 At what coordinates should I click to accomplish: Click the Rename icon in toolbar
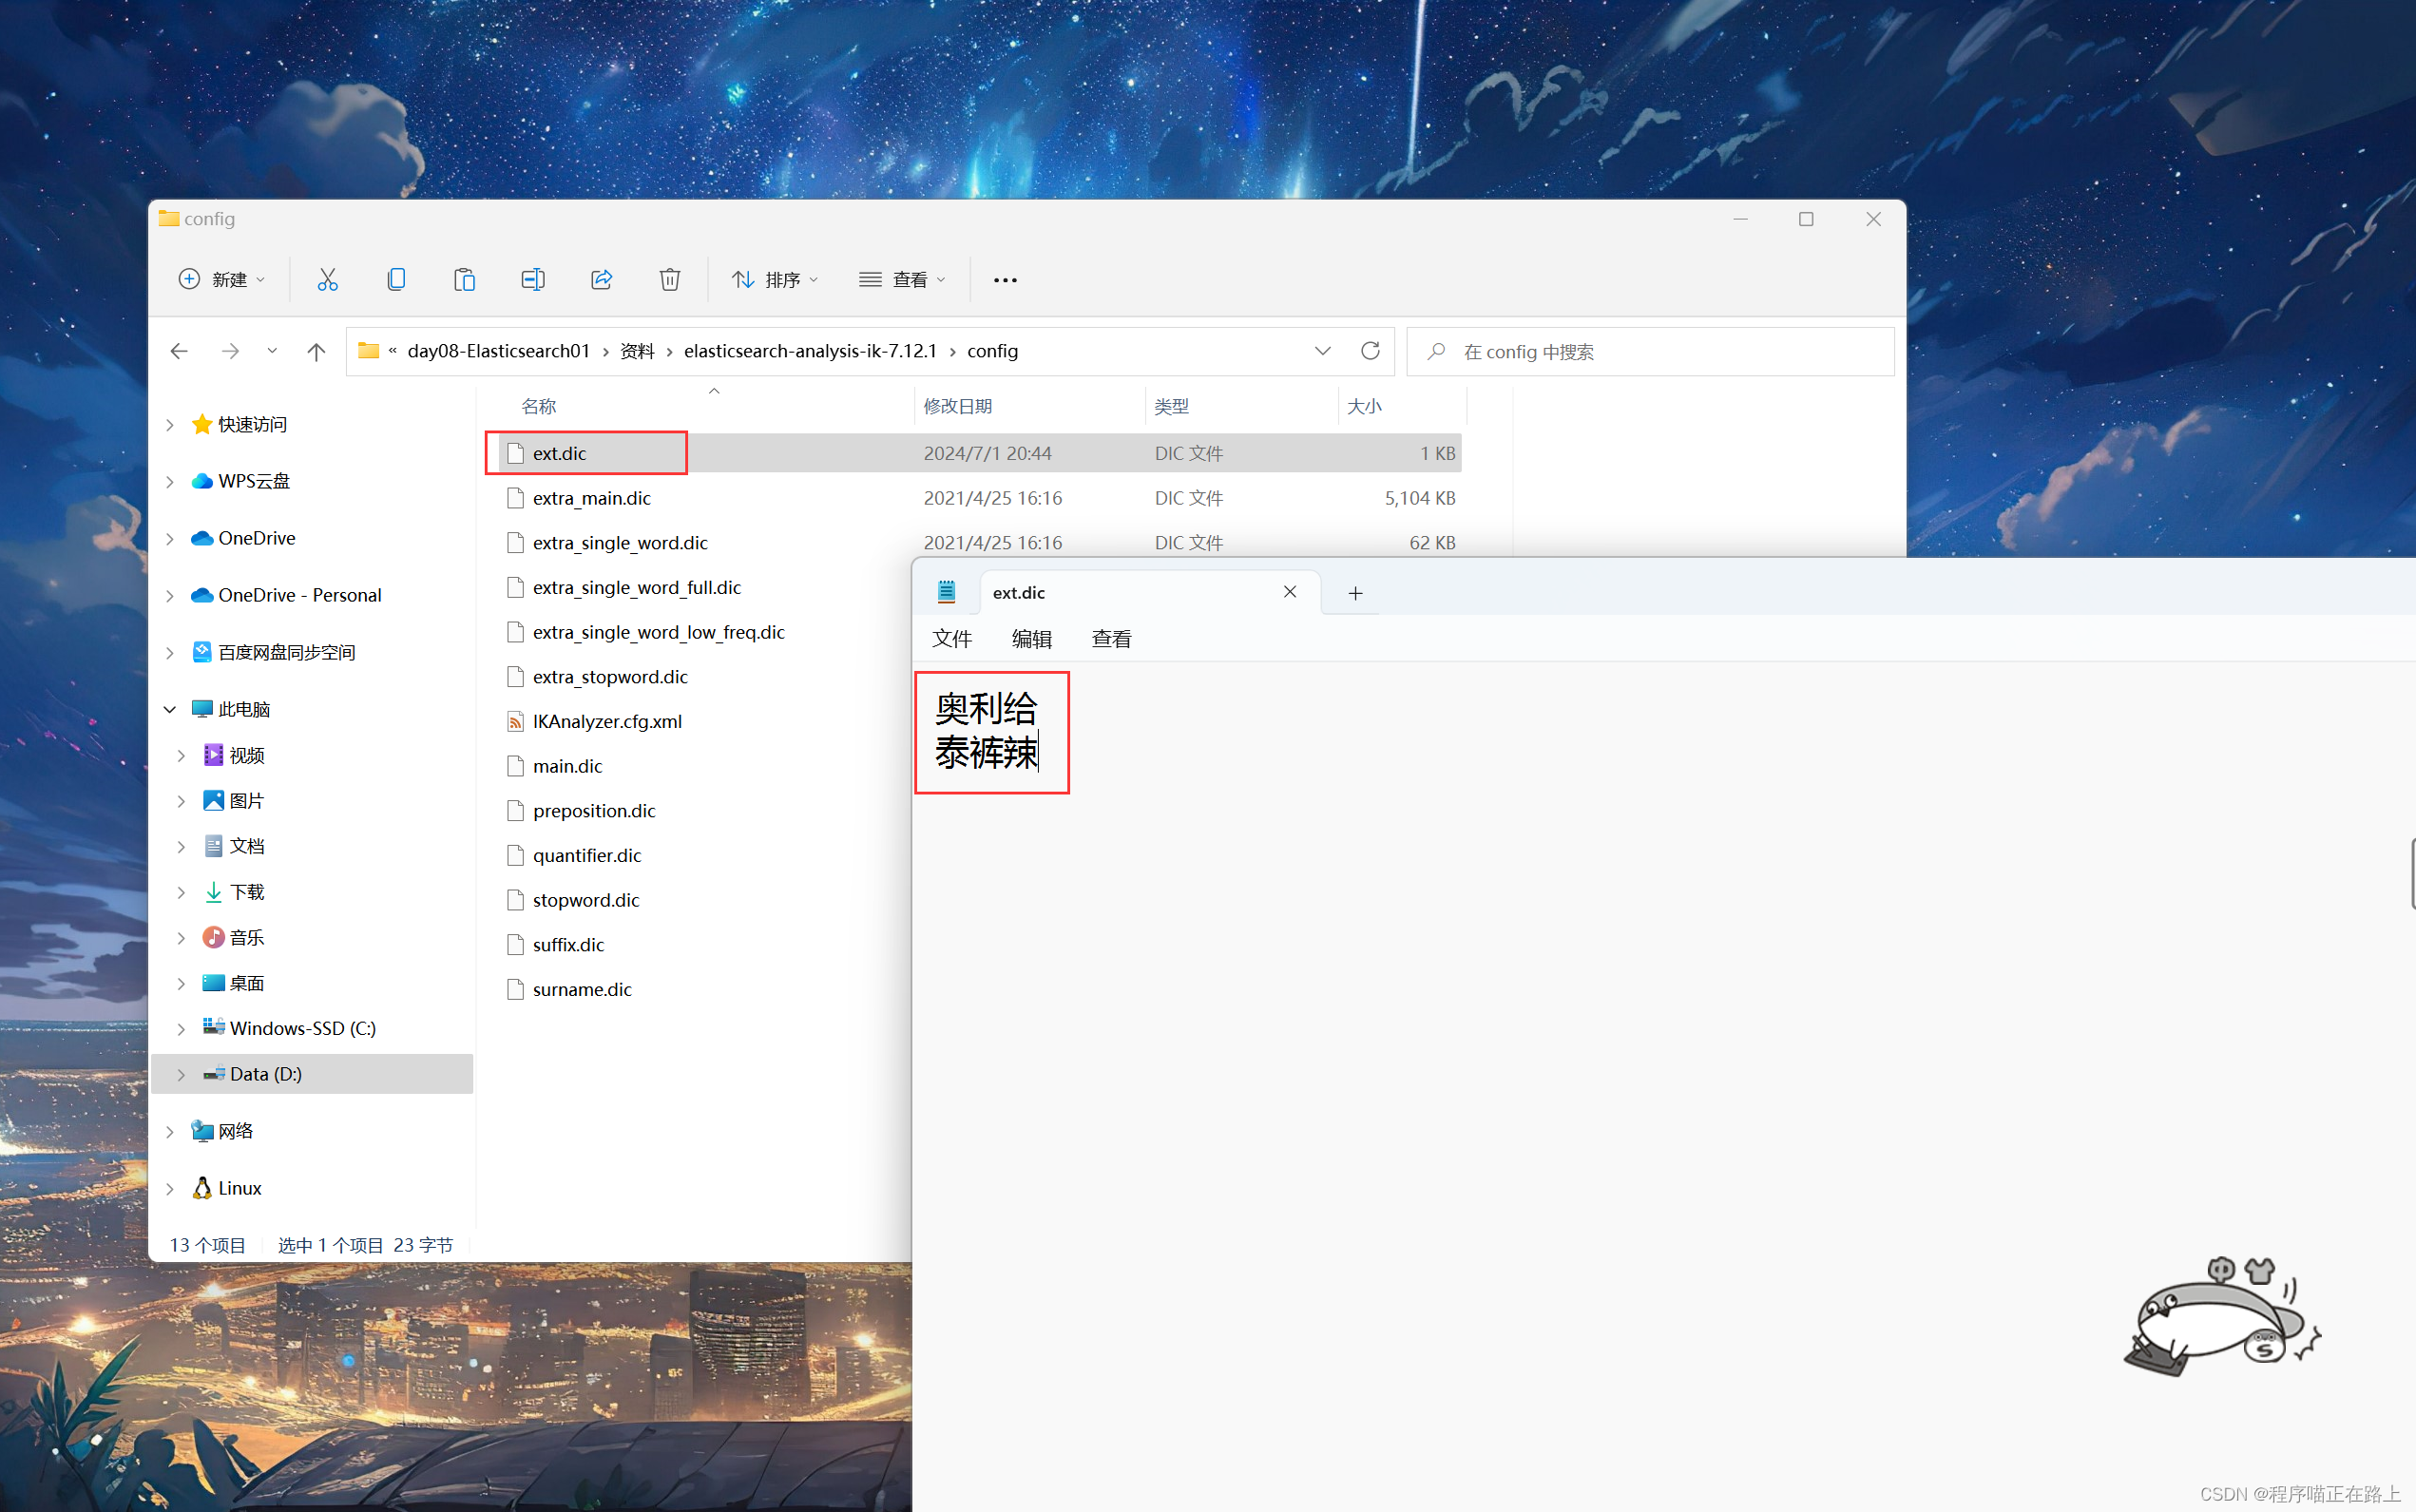click(x=533, y=280)
